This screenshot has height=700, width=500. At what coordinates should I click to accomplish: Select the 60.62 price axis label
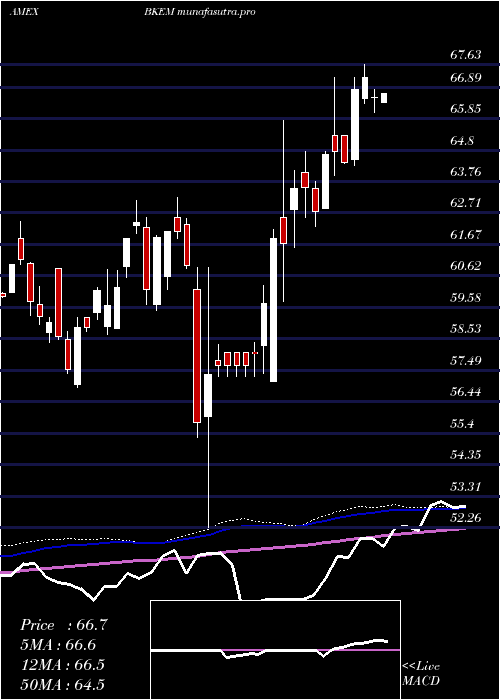click(x=466, y=266)
